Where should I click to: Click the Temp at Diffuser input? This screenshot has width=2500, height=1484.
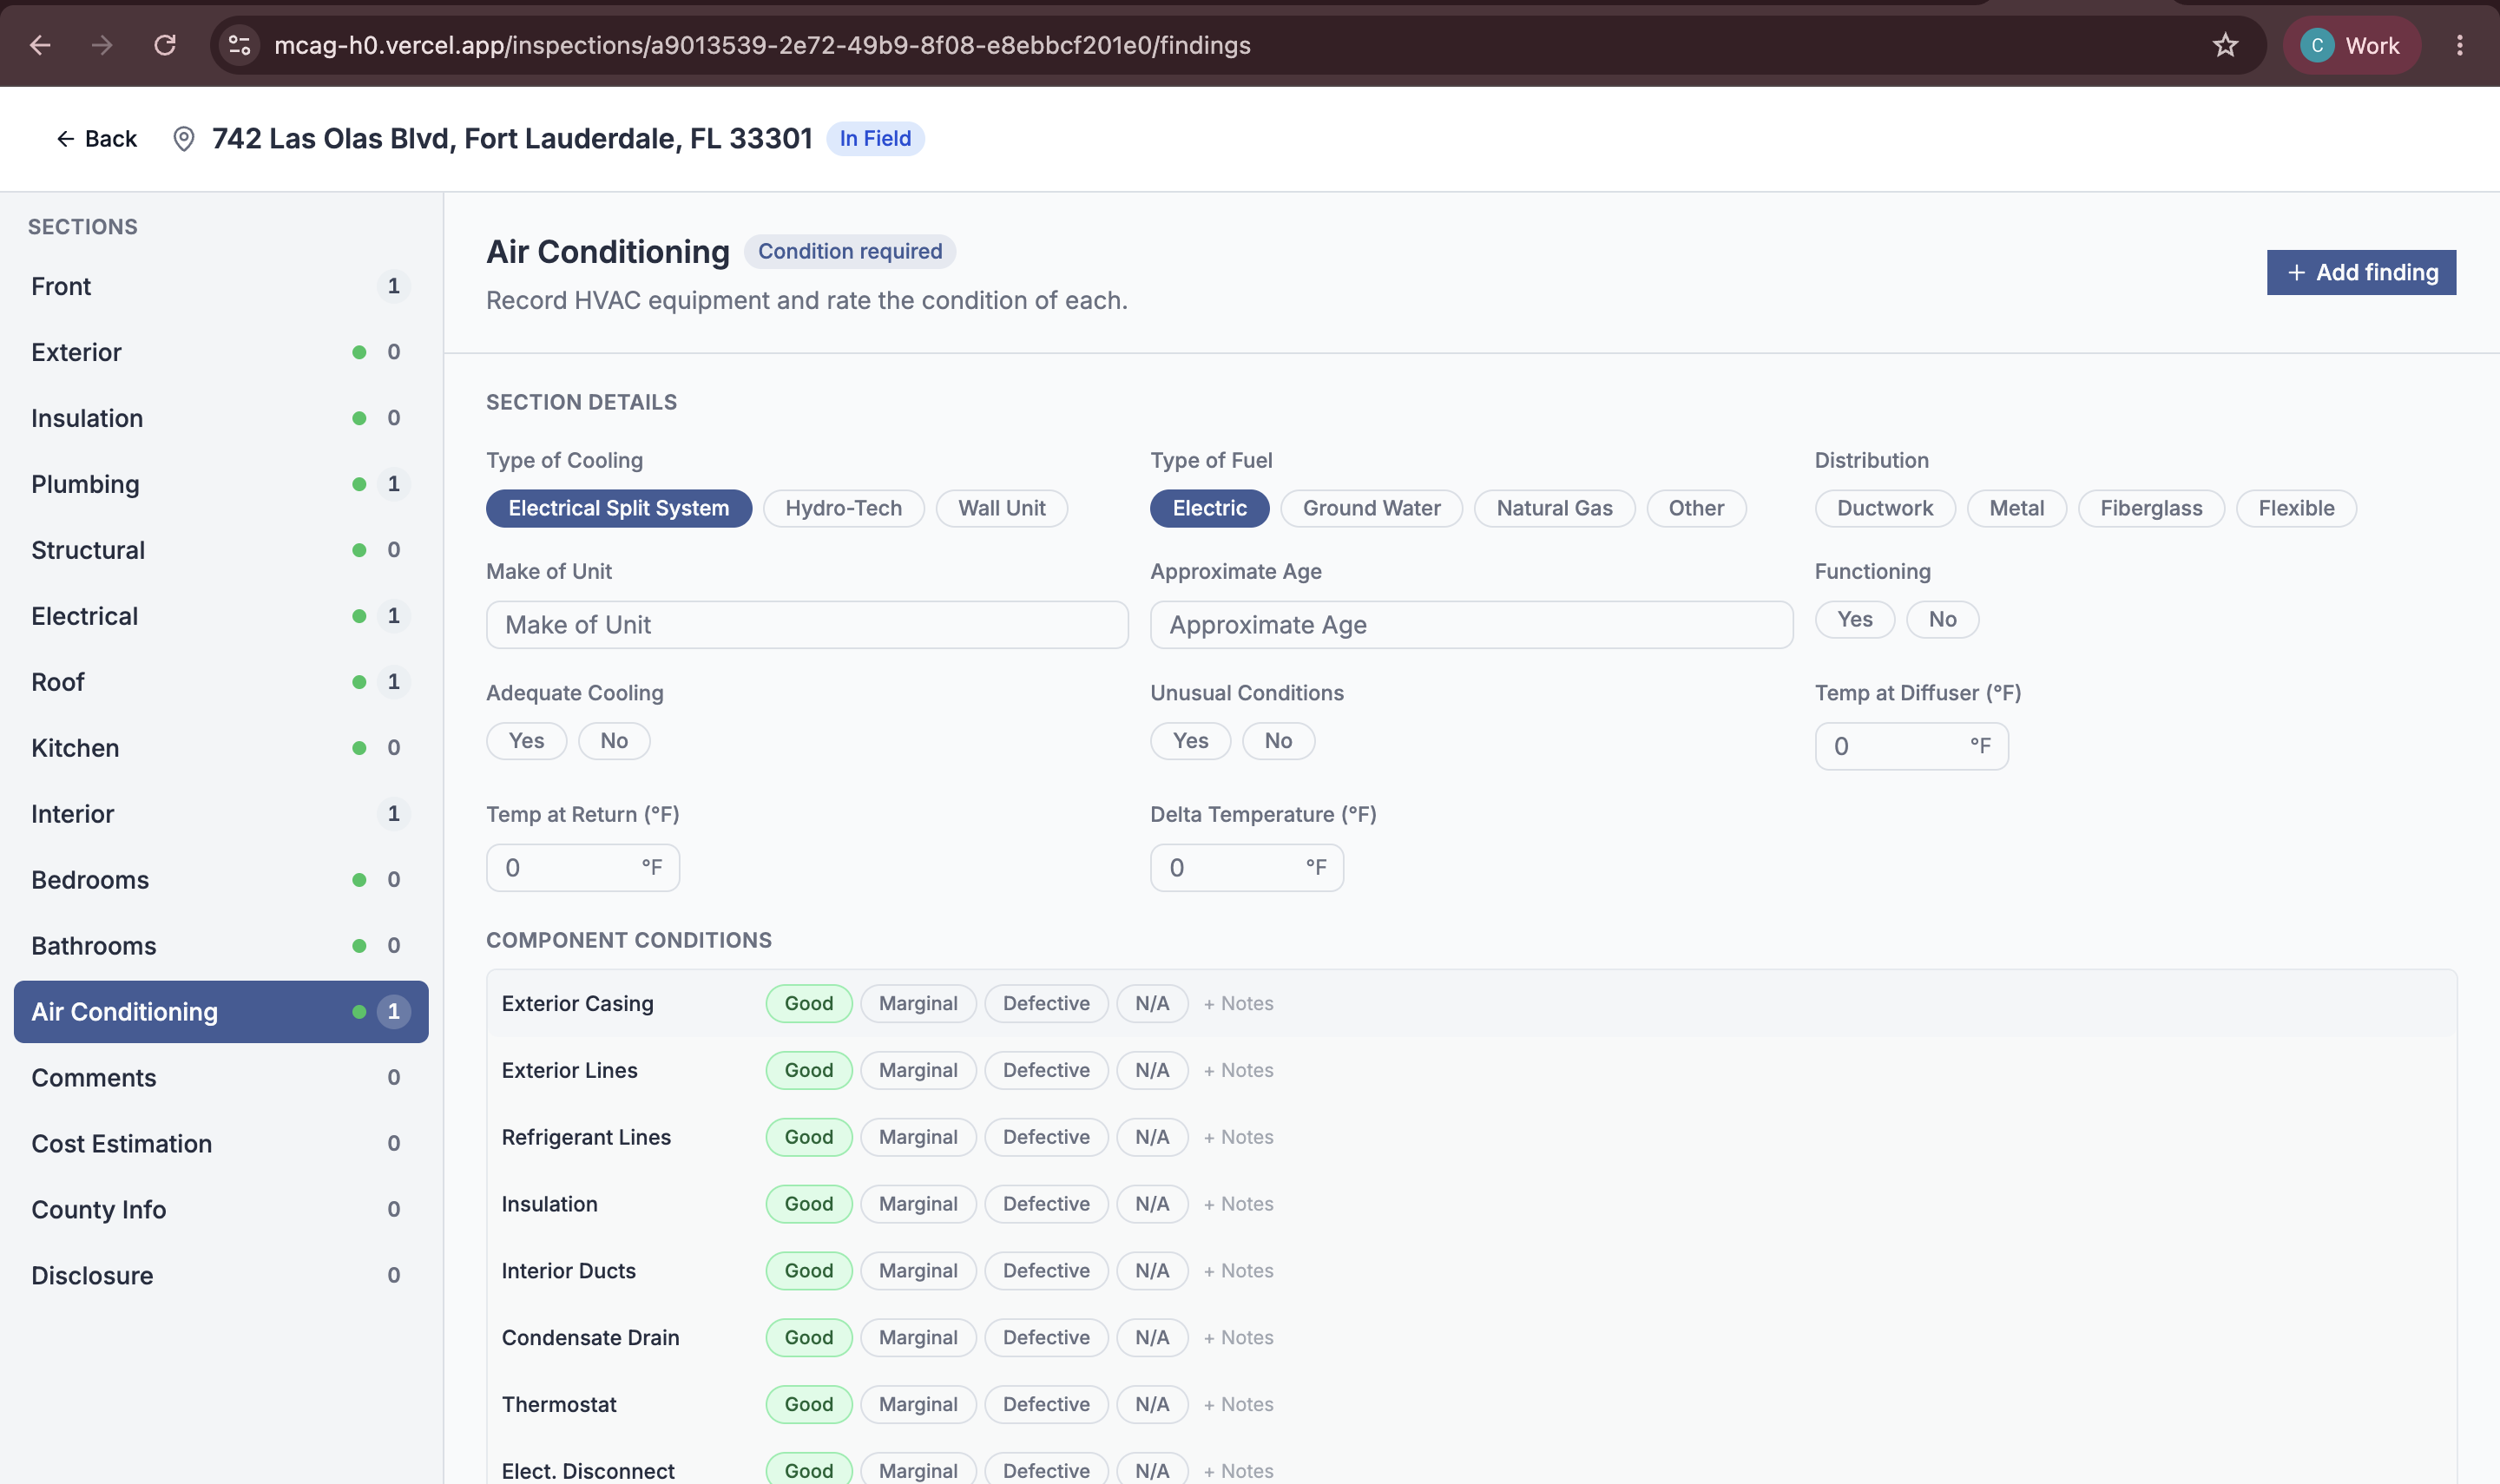pyautogui.click(x=1911, y=746)
